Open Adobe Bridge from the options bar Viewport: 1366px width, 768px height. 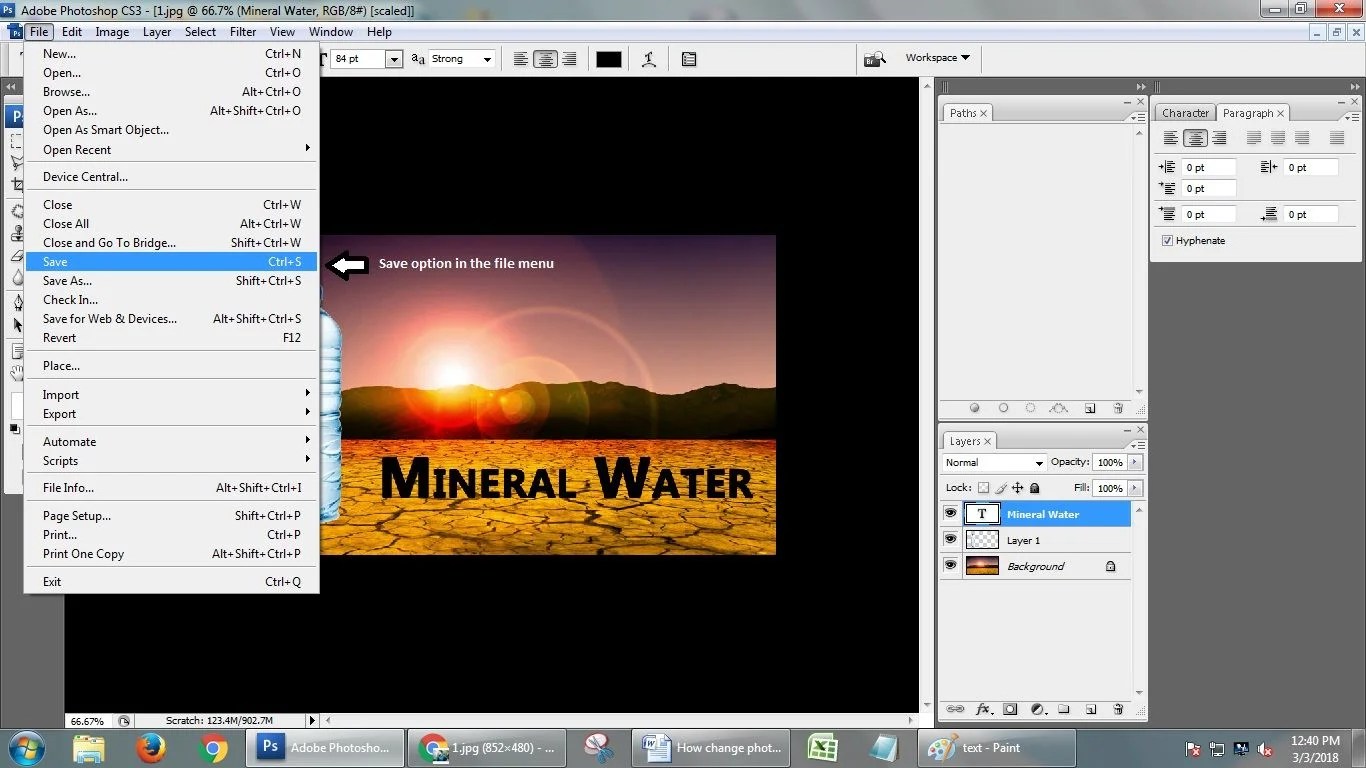point(875,59)
